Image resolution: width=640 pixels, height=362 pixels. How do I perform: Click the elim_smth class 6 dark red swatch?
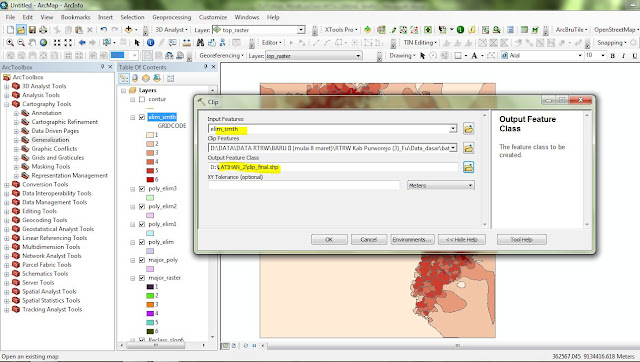click(x=150, y=180)
